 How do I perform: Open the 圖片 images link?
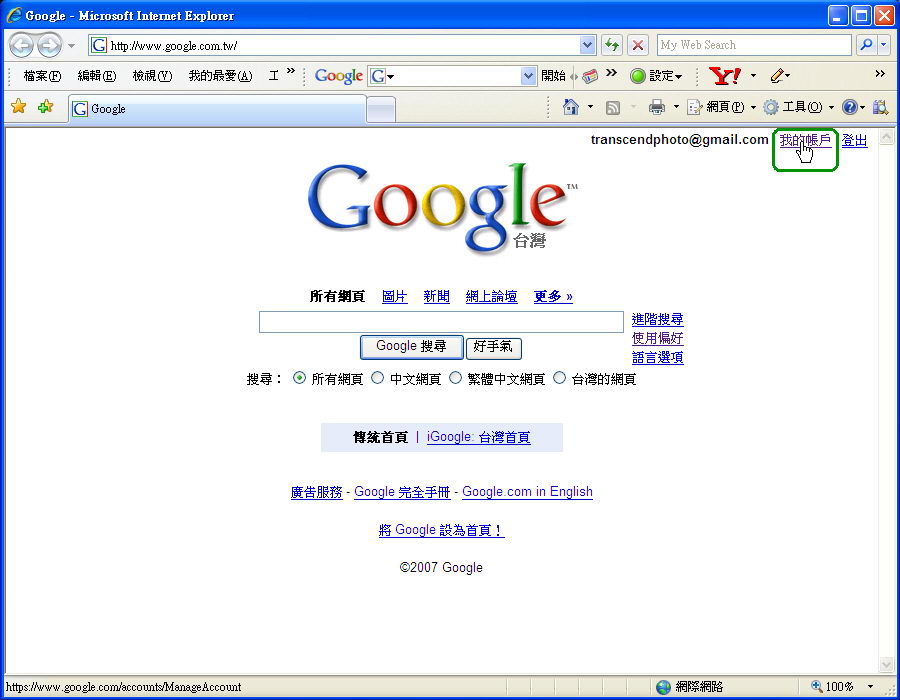click(x=395, y=297)
